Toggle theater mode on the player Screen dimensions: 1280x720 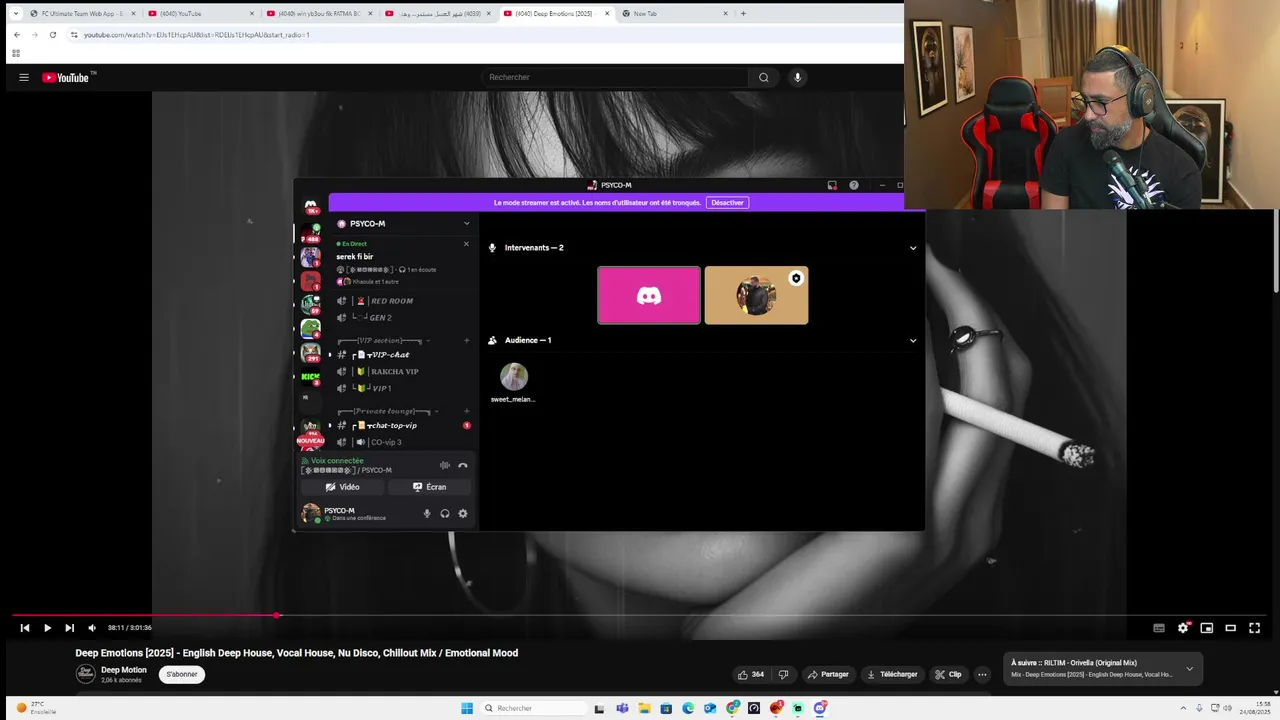[1231, 628]
